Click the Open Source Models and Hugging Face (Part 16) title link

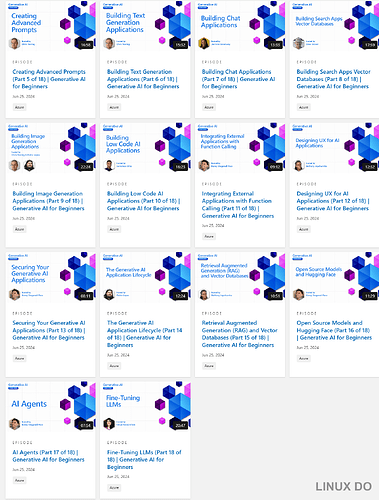click(x=334, y=330)
